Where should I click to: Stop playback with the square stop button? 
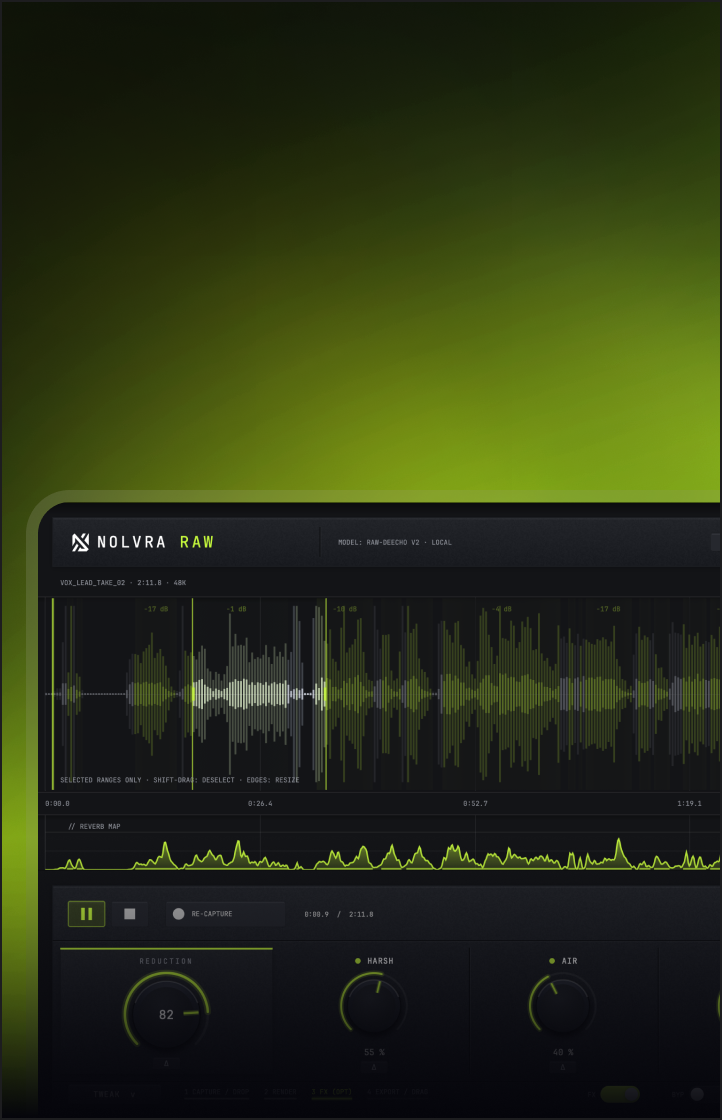129,914
